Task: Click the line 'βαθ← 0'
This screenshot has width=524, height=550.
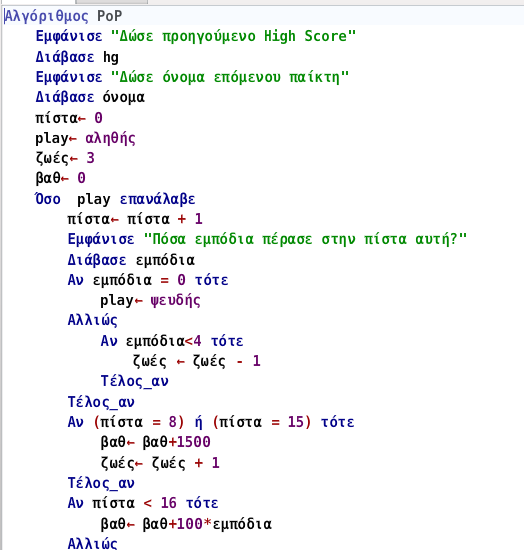Action: [x=60, y=178]
